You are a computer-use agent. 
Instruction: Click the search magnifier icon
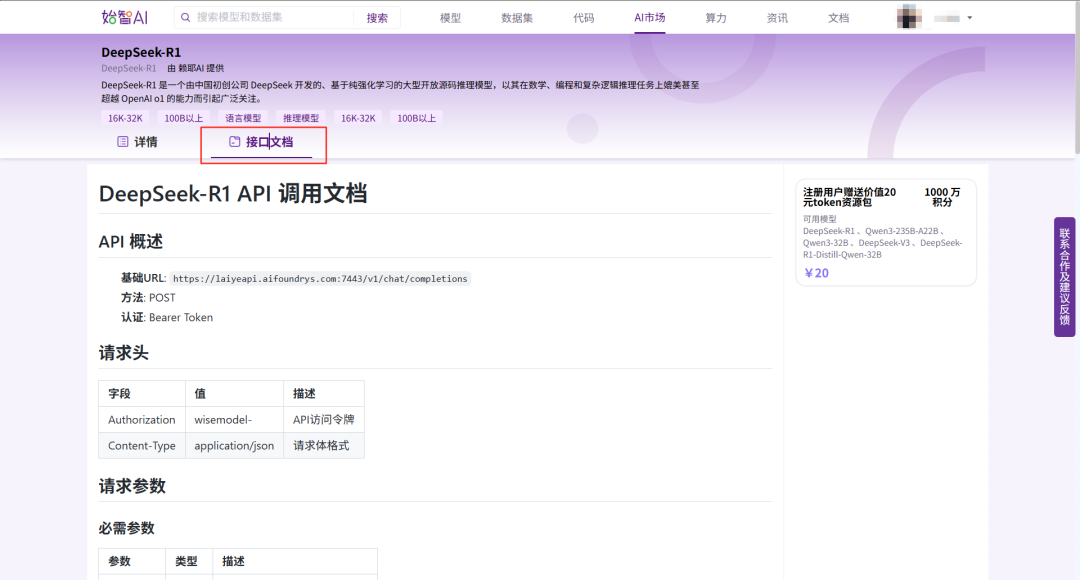tap(185, 17)
